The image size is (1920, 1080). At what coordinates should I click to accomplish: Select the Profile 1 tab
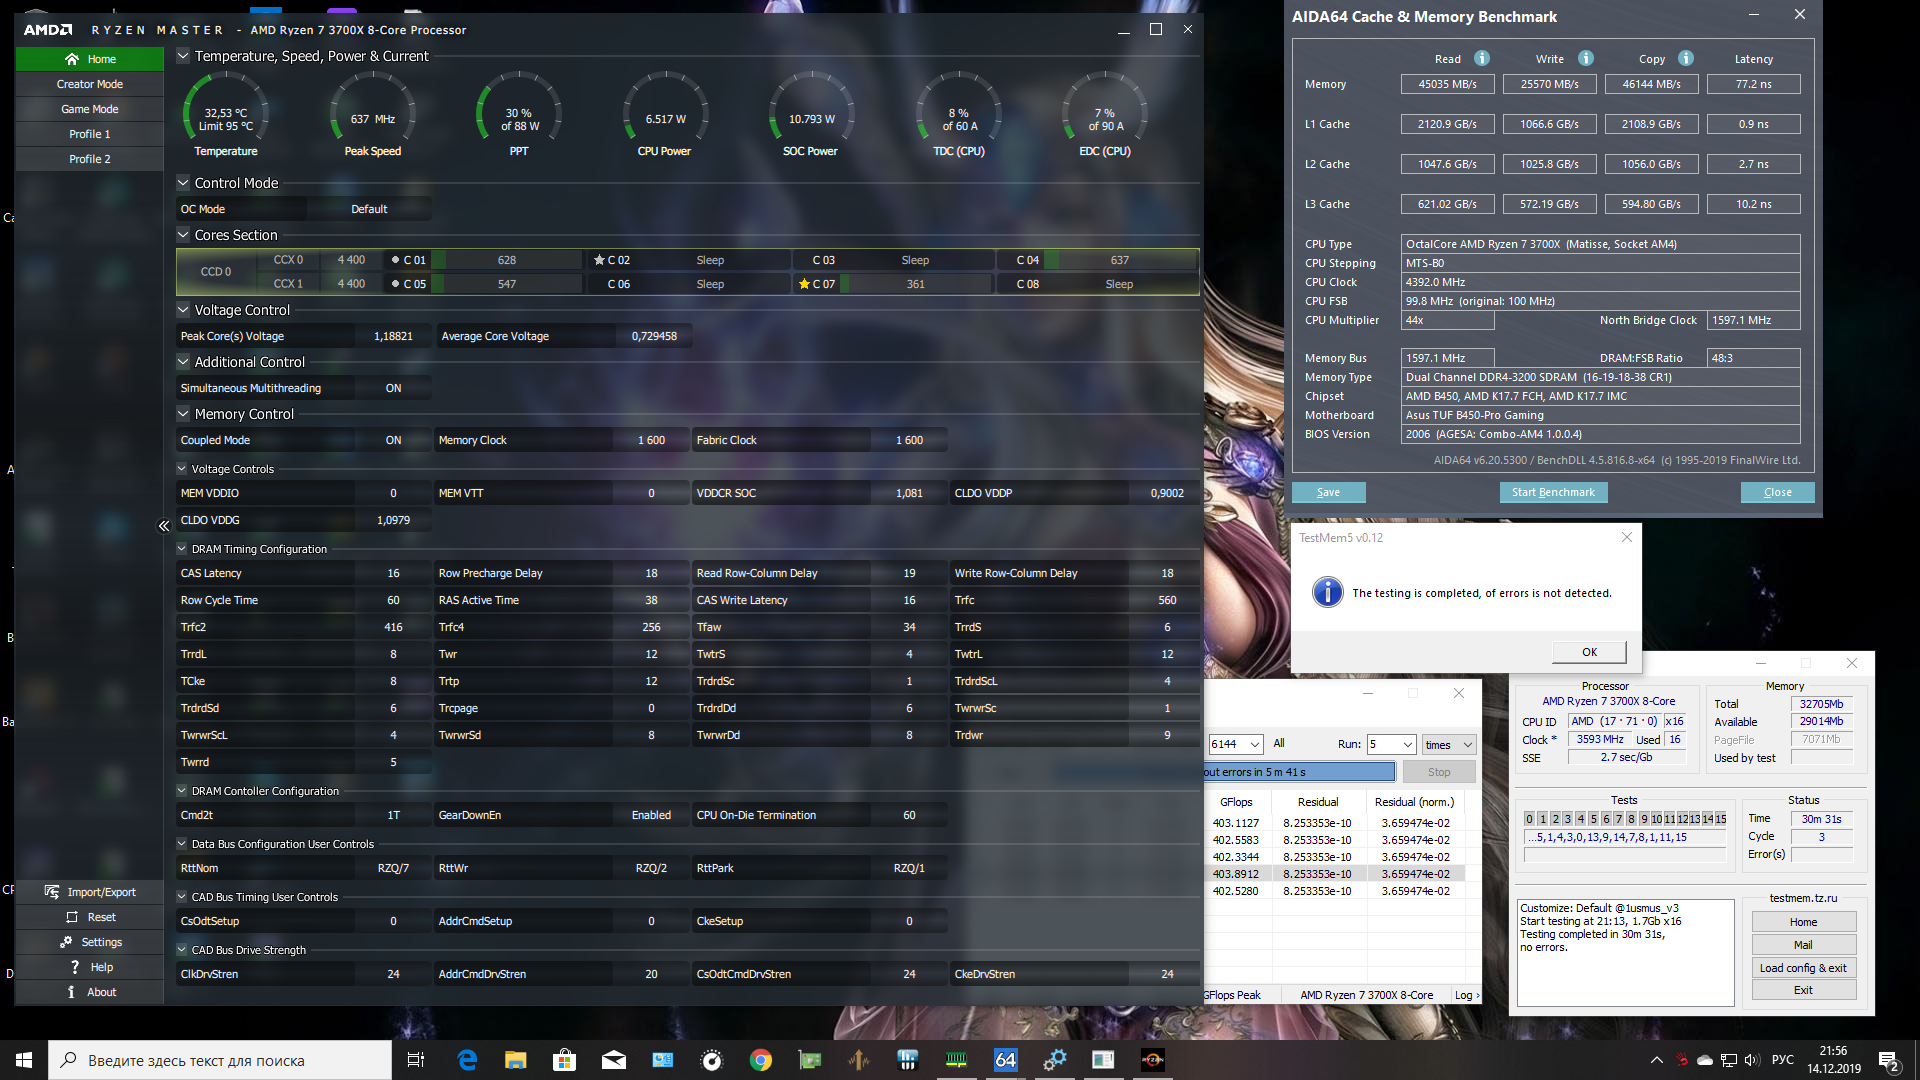[x=89, y=134]
